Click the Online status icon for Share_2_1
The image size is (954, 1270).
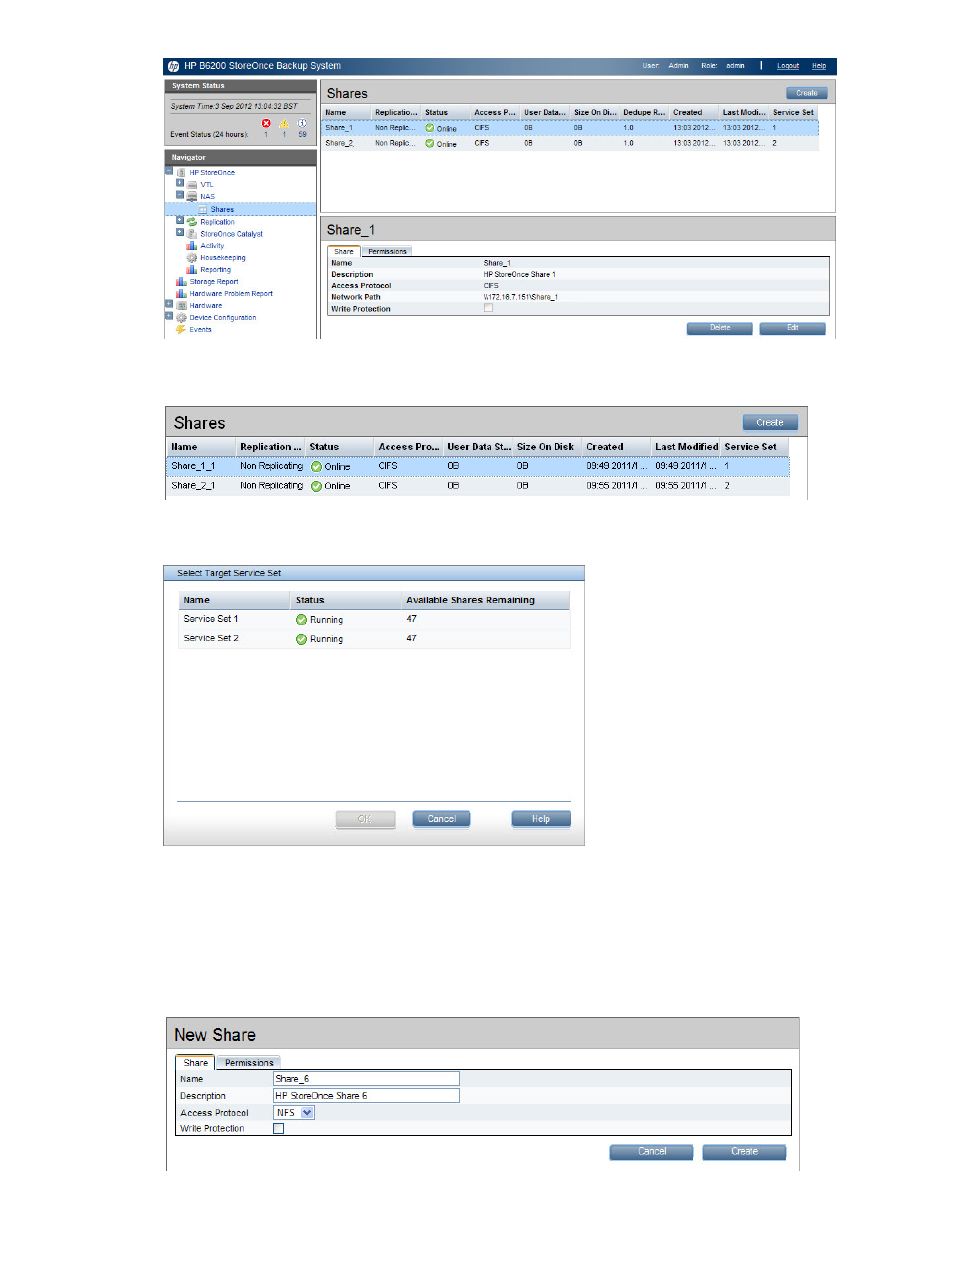point(316,486)
